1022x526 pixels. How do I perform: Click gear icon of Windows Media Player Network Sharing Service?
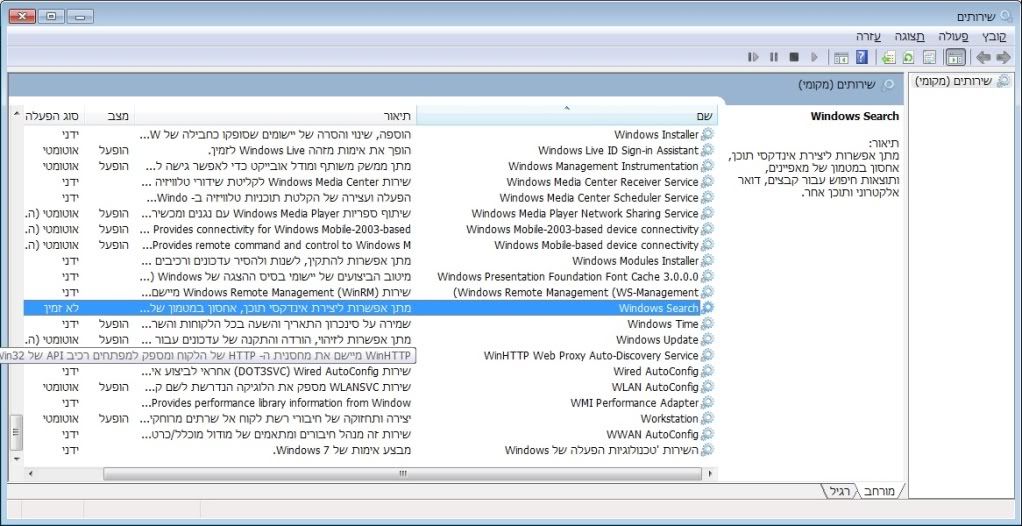click(707, 213)
